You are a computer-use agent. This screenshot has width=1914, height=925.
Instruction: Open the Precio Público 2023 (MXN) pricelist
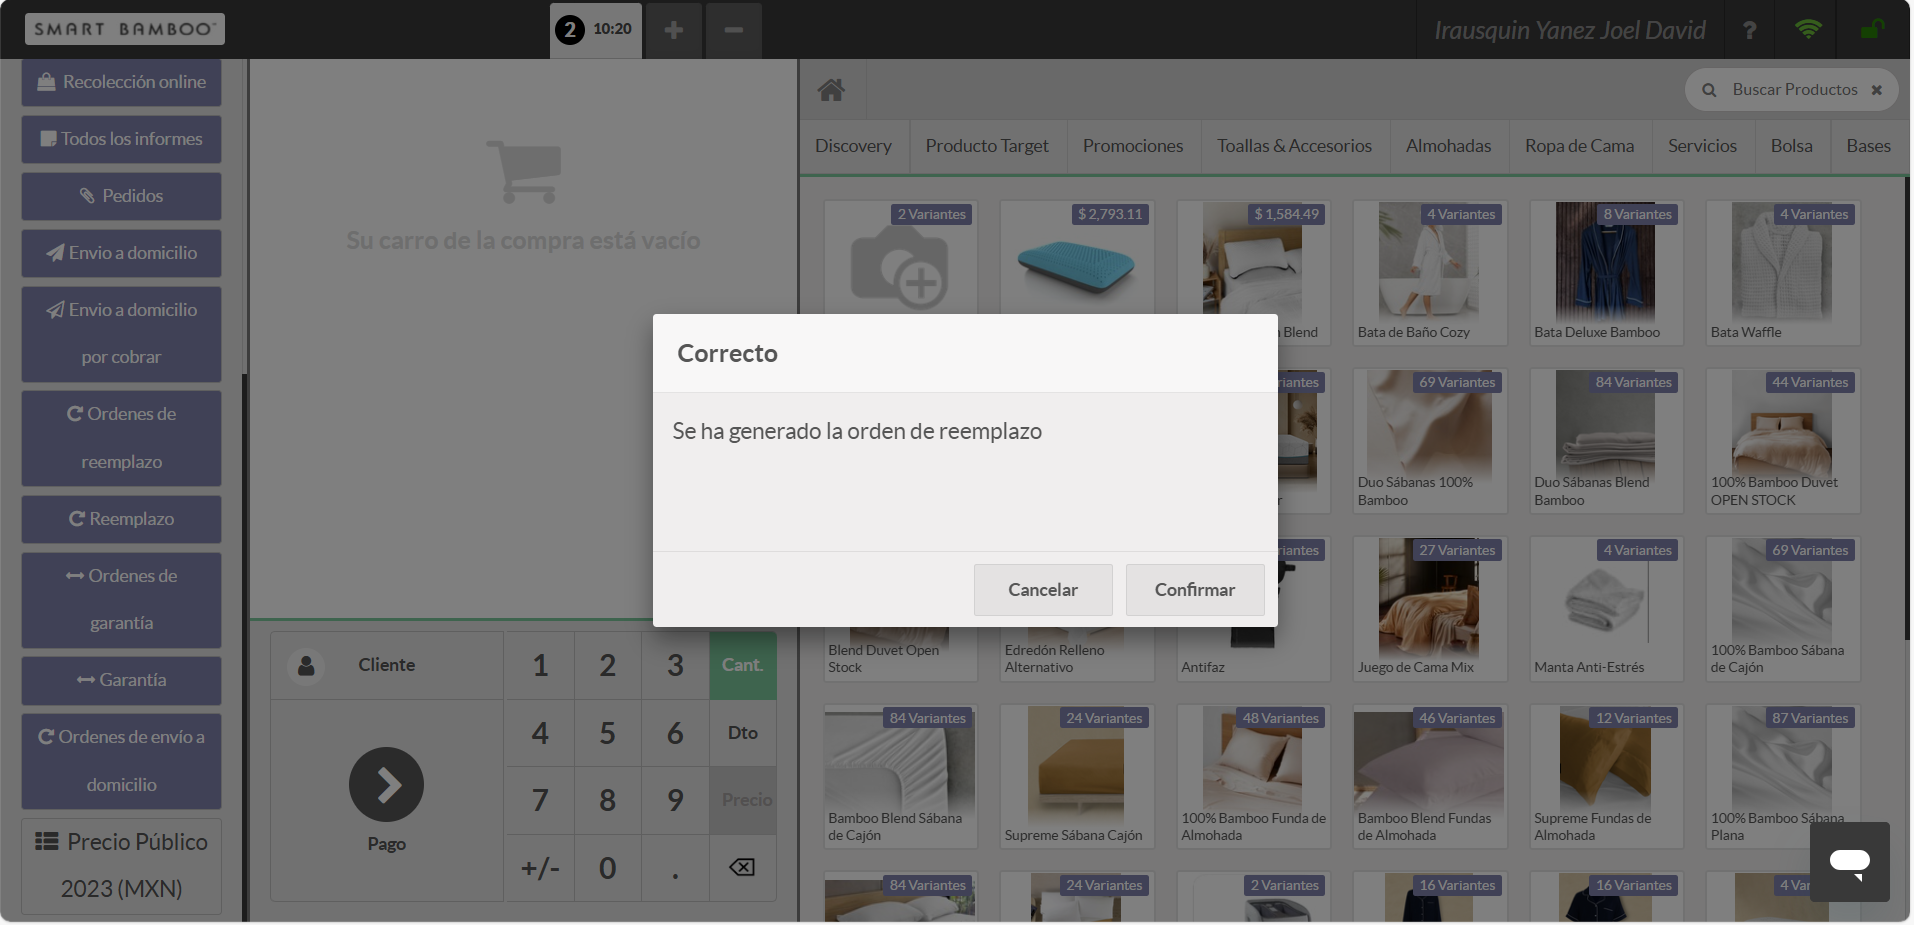(x=121, y=865)
